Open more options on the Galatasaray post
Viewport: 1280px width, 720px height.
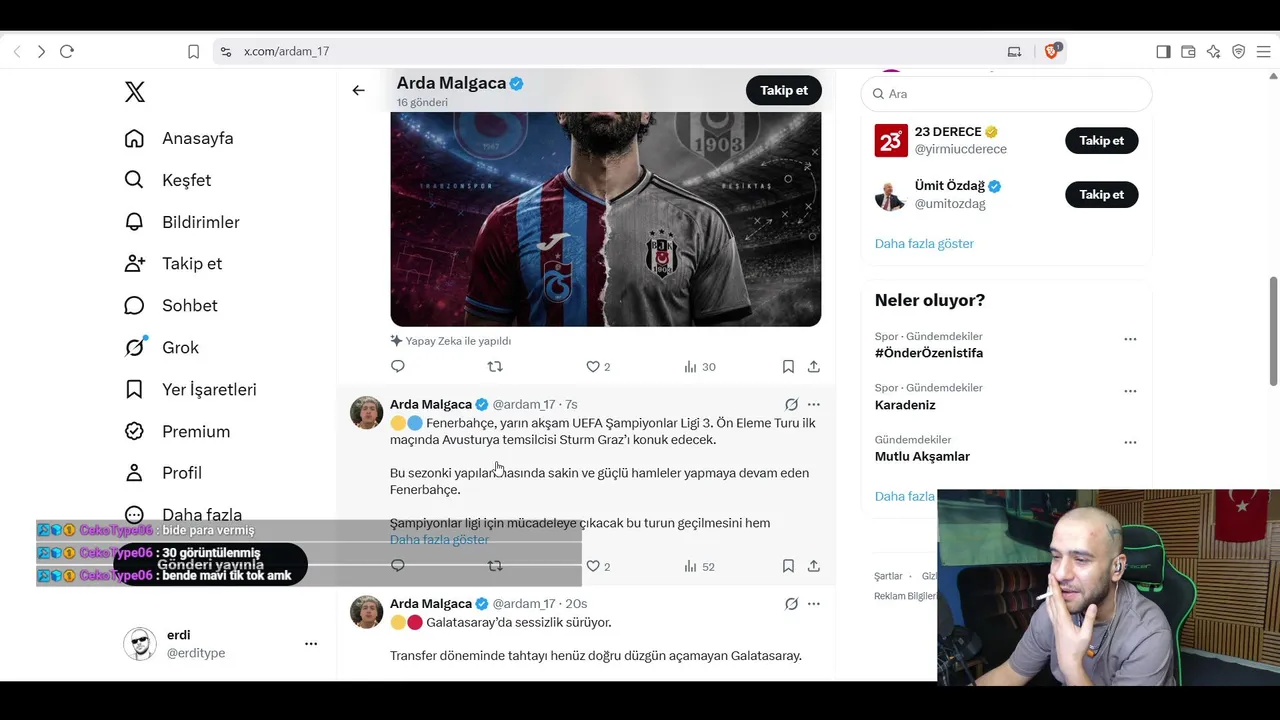coord(814,604)
